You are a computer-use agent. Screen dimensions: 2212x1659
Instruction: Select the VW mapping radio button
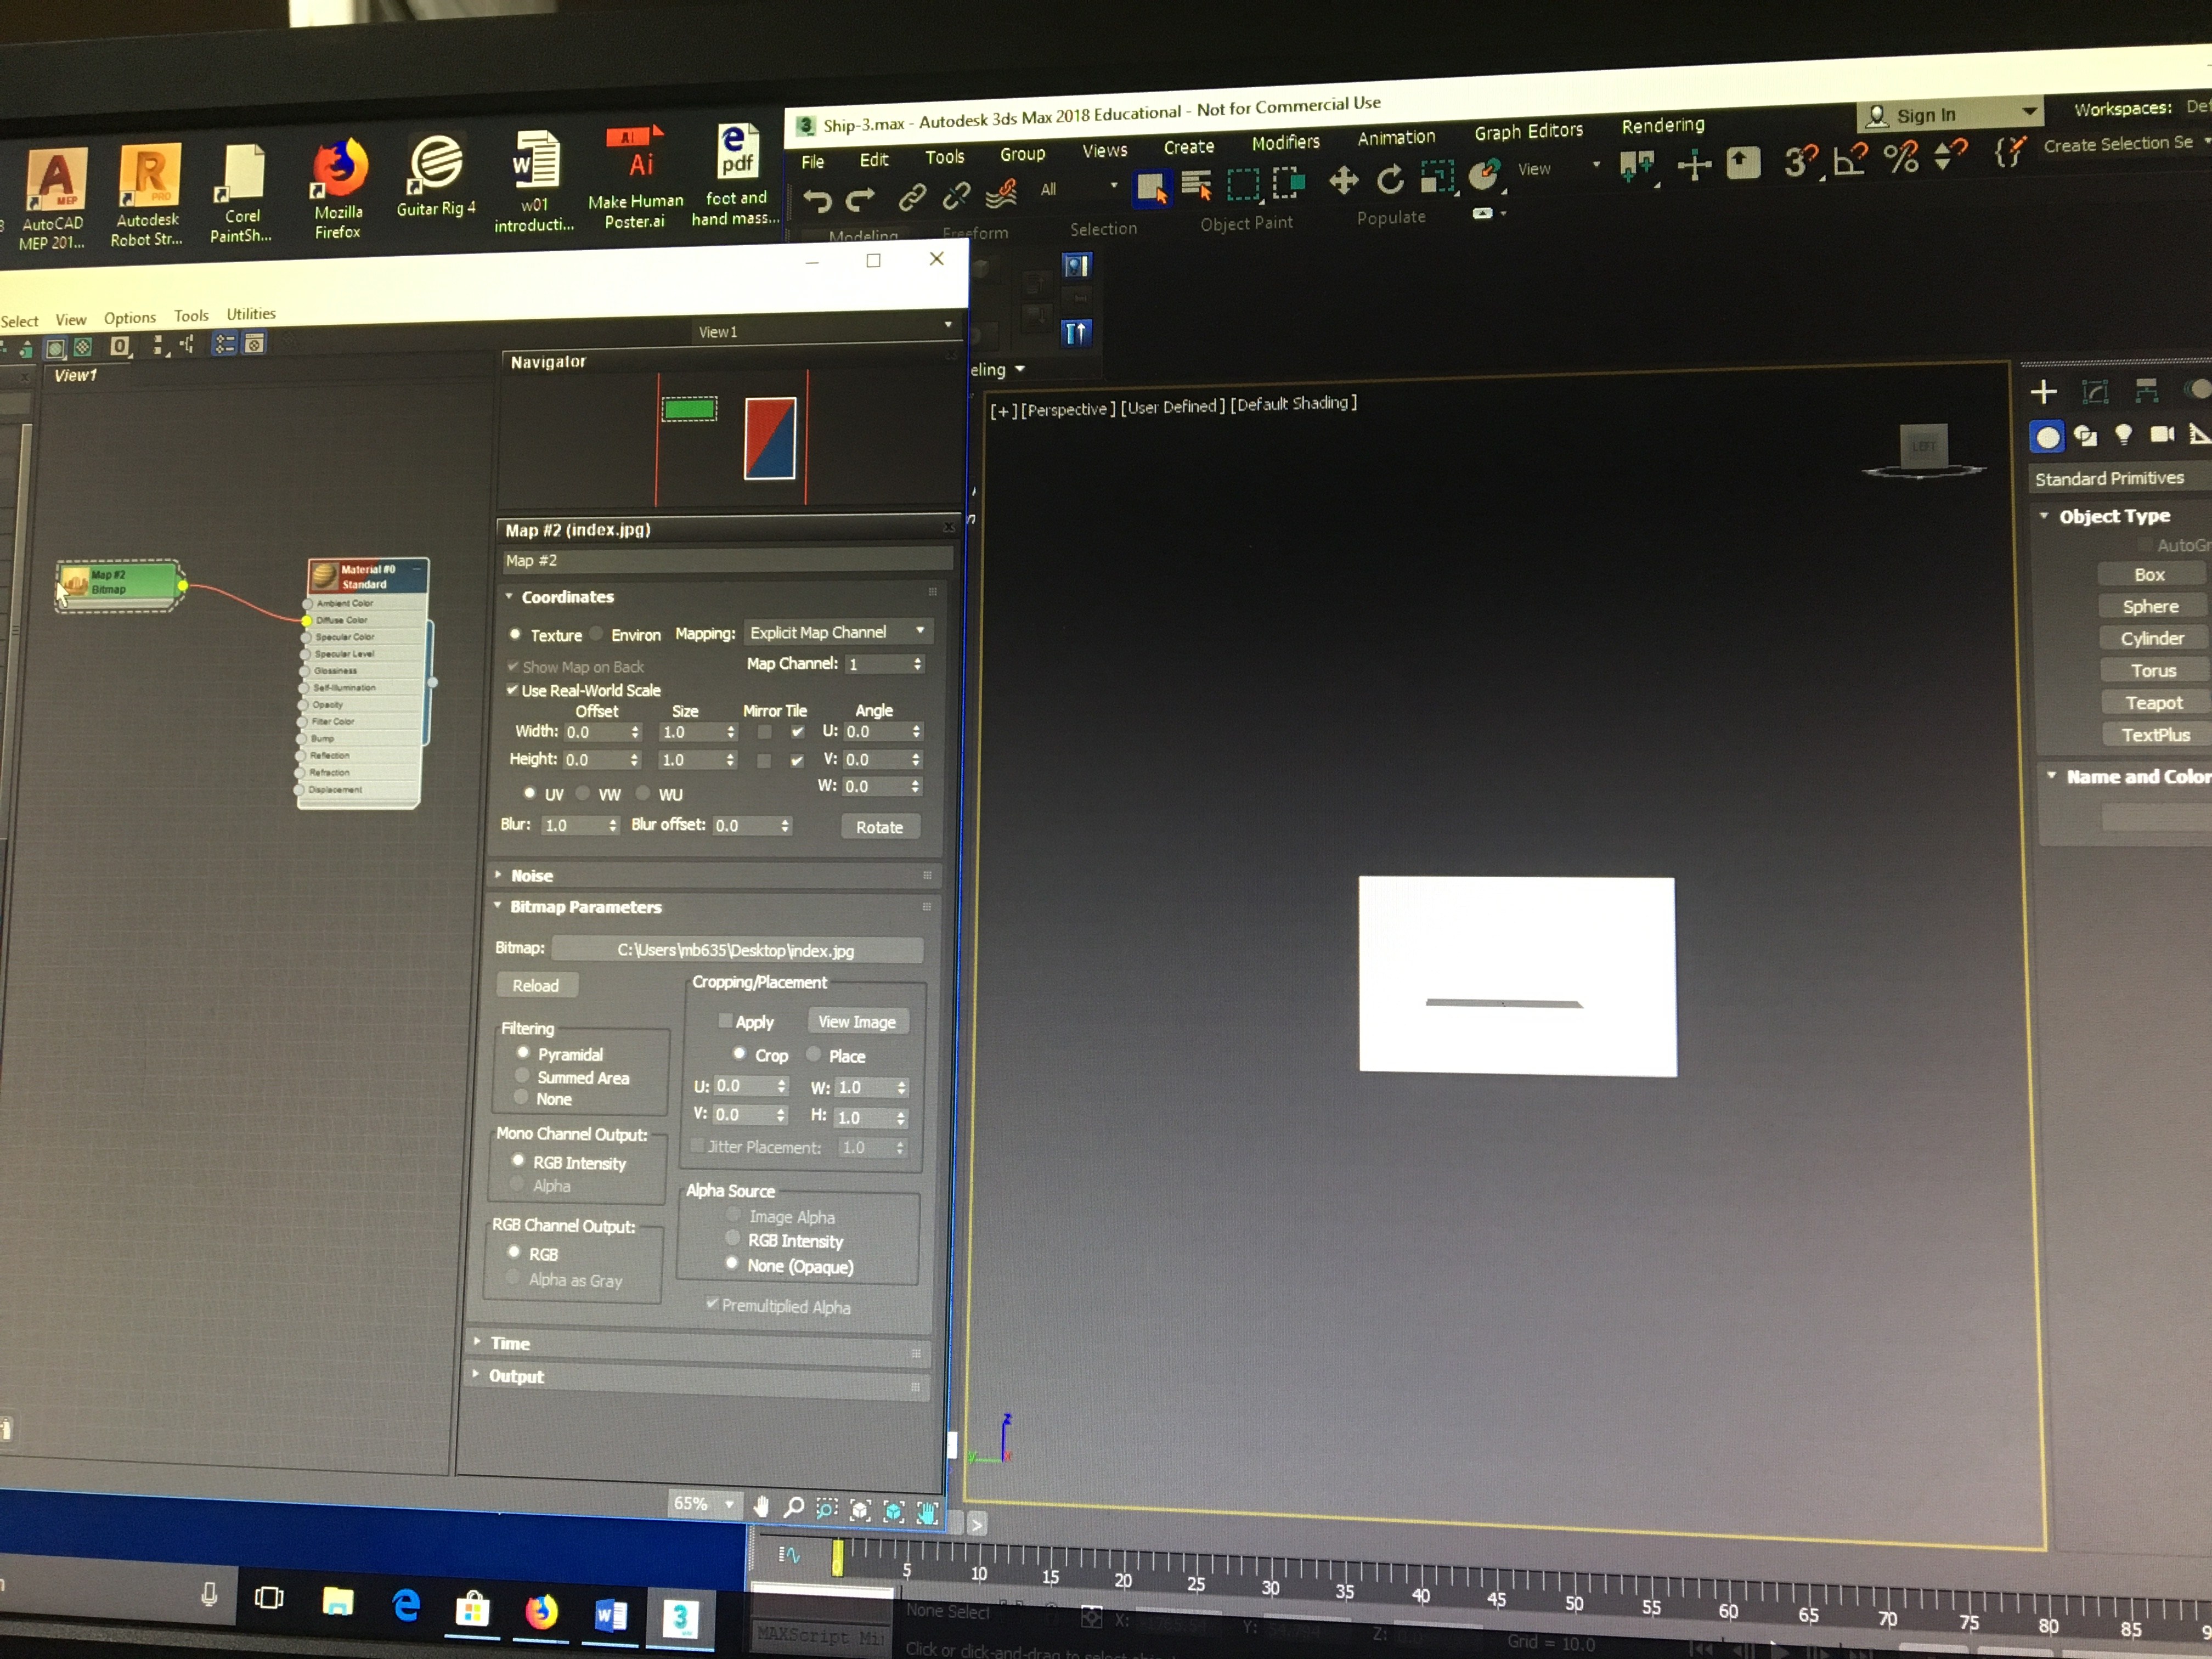583,793
